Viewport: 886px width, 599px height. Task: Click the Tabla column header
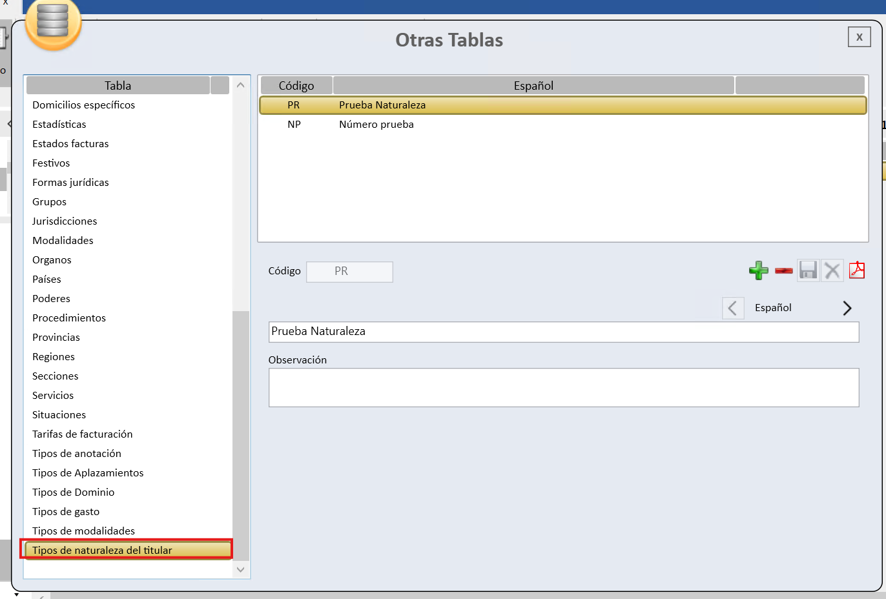coord(118,85)
